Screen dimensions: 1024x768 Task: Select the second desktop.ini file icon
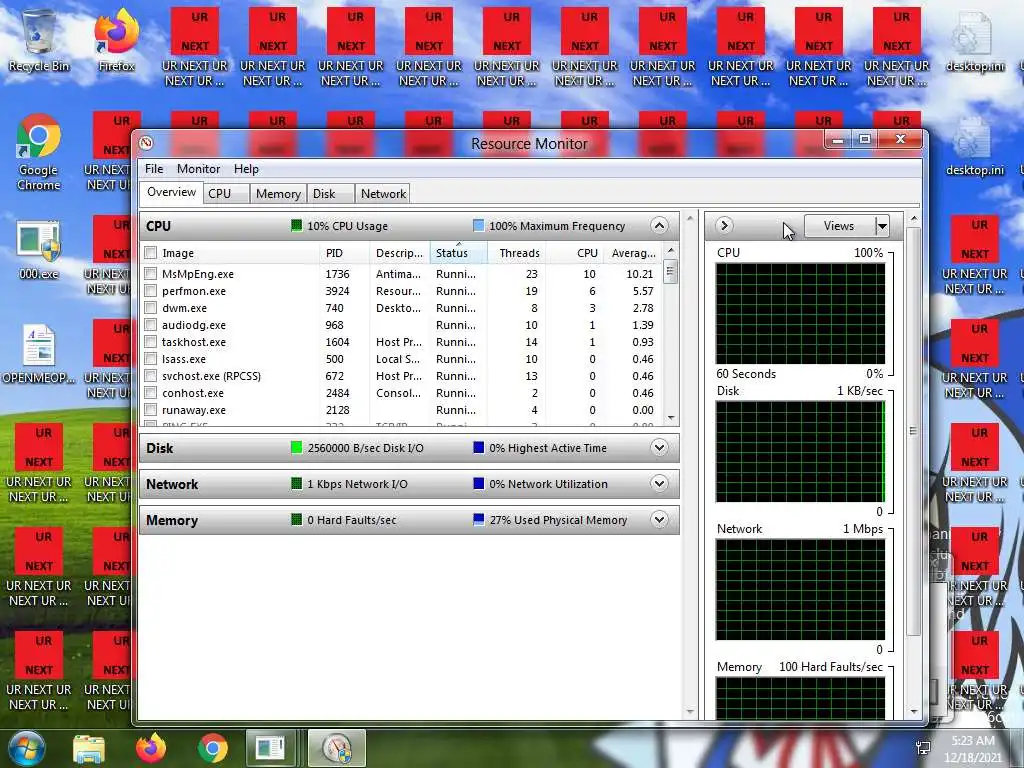974,145
